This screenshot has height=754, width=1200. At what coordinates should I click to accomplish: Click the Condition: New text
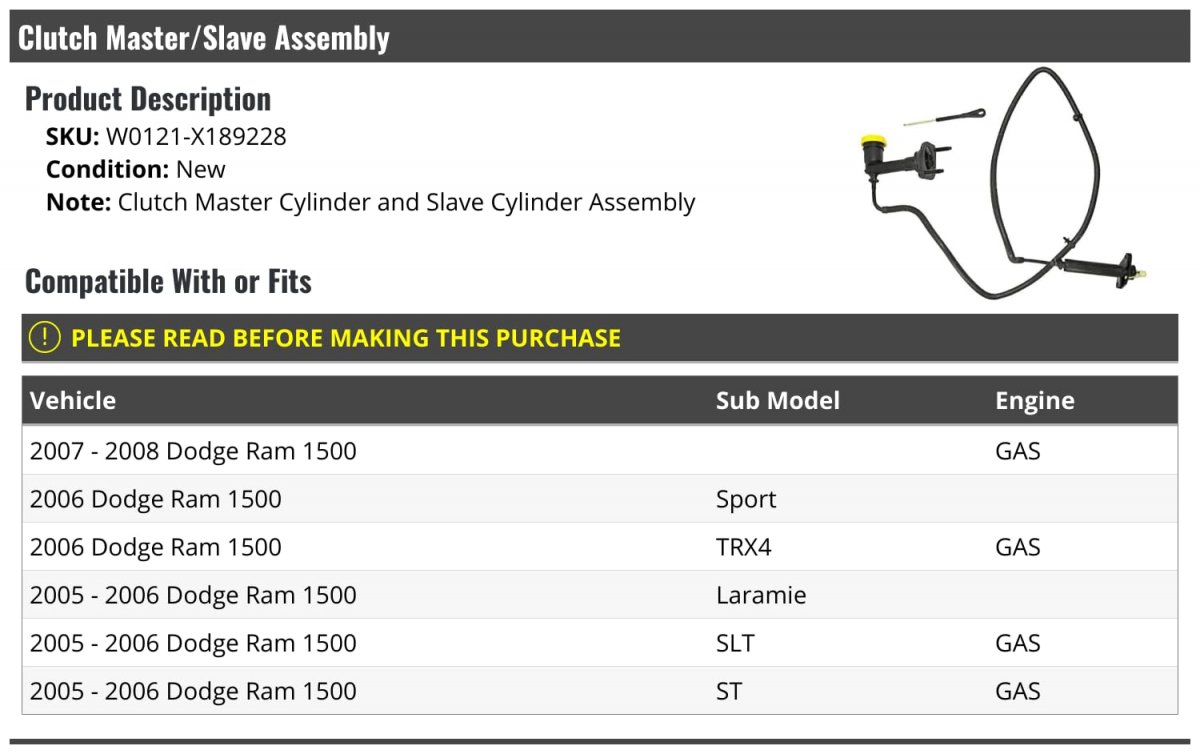136,169
